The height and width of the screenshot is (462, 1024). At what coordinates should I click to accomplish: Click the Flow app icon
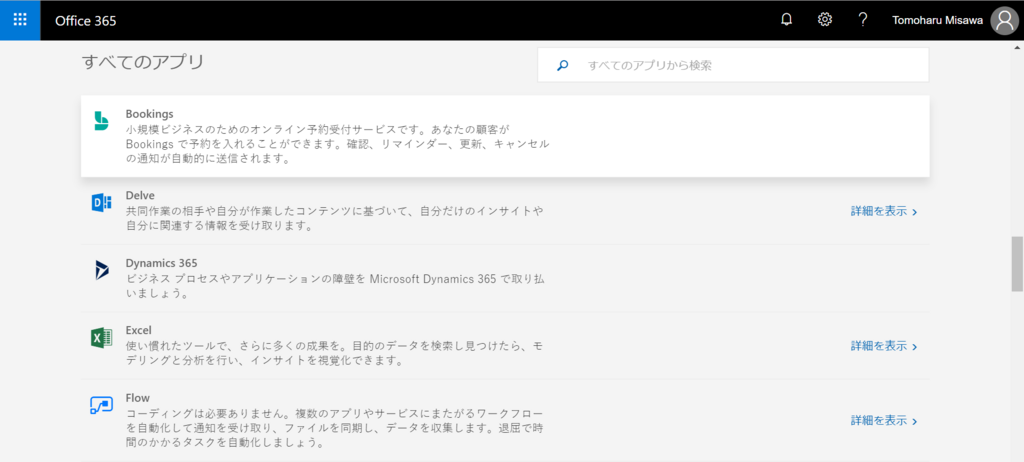(x=101, y=405)
